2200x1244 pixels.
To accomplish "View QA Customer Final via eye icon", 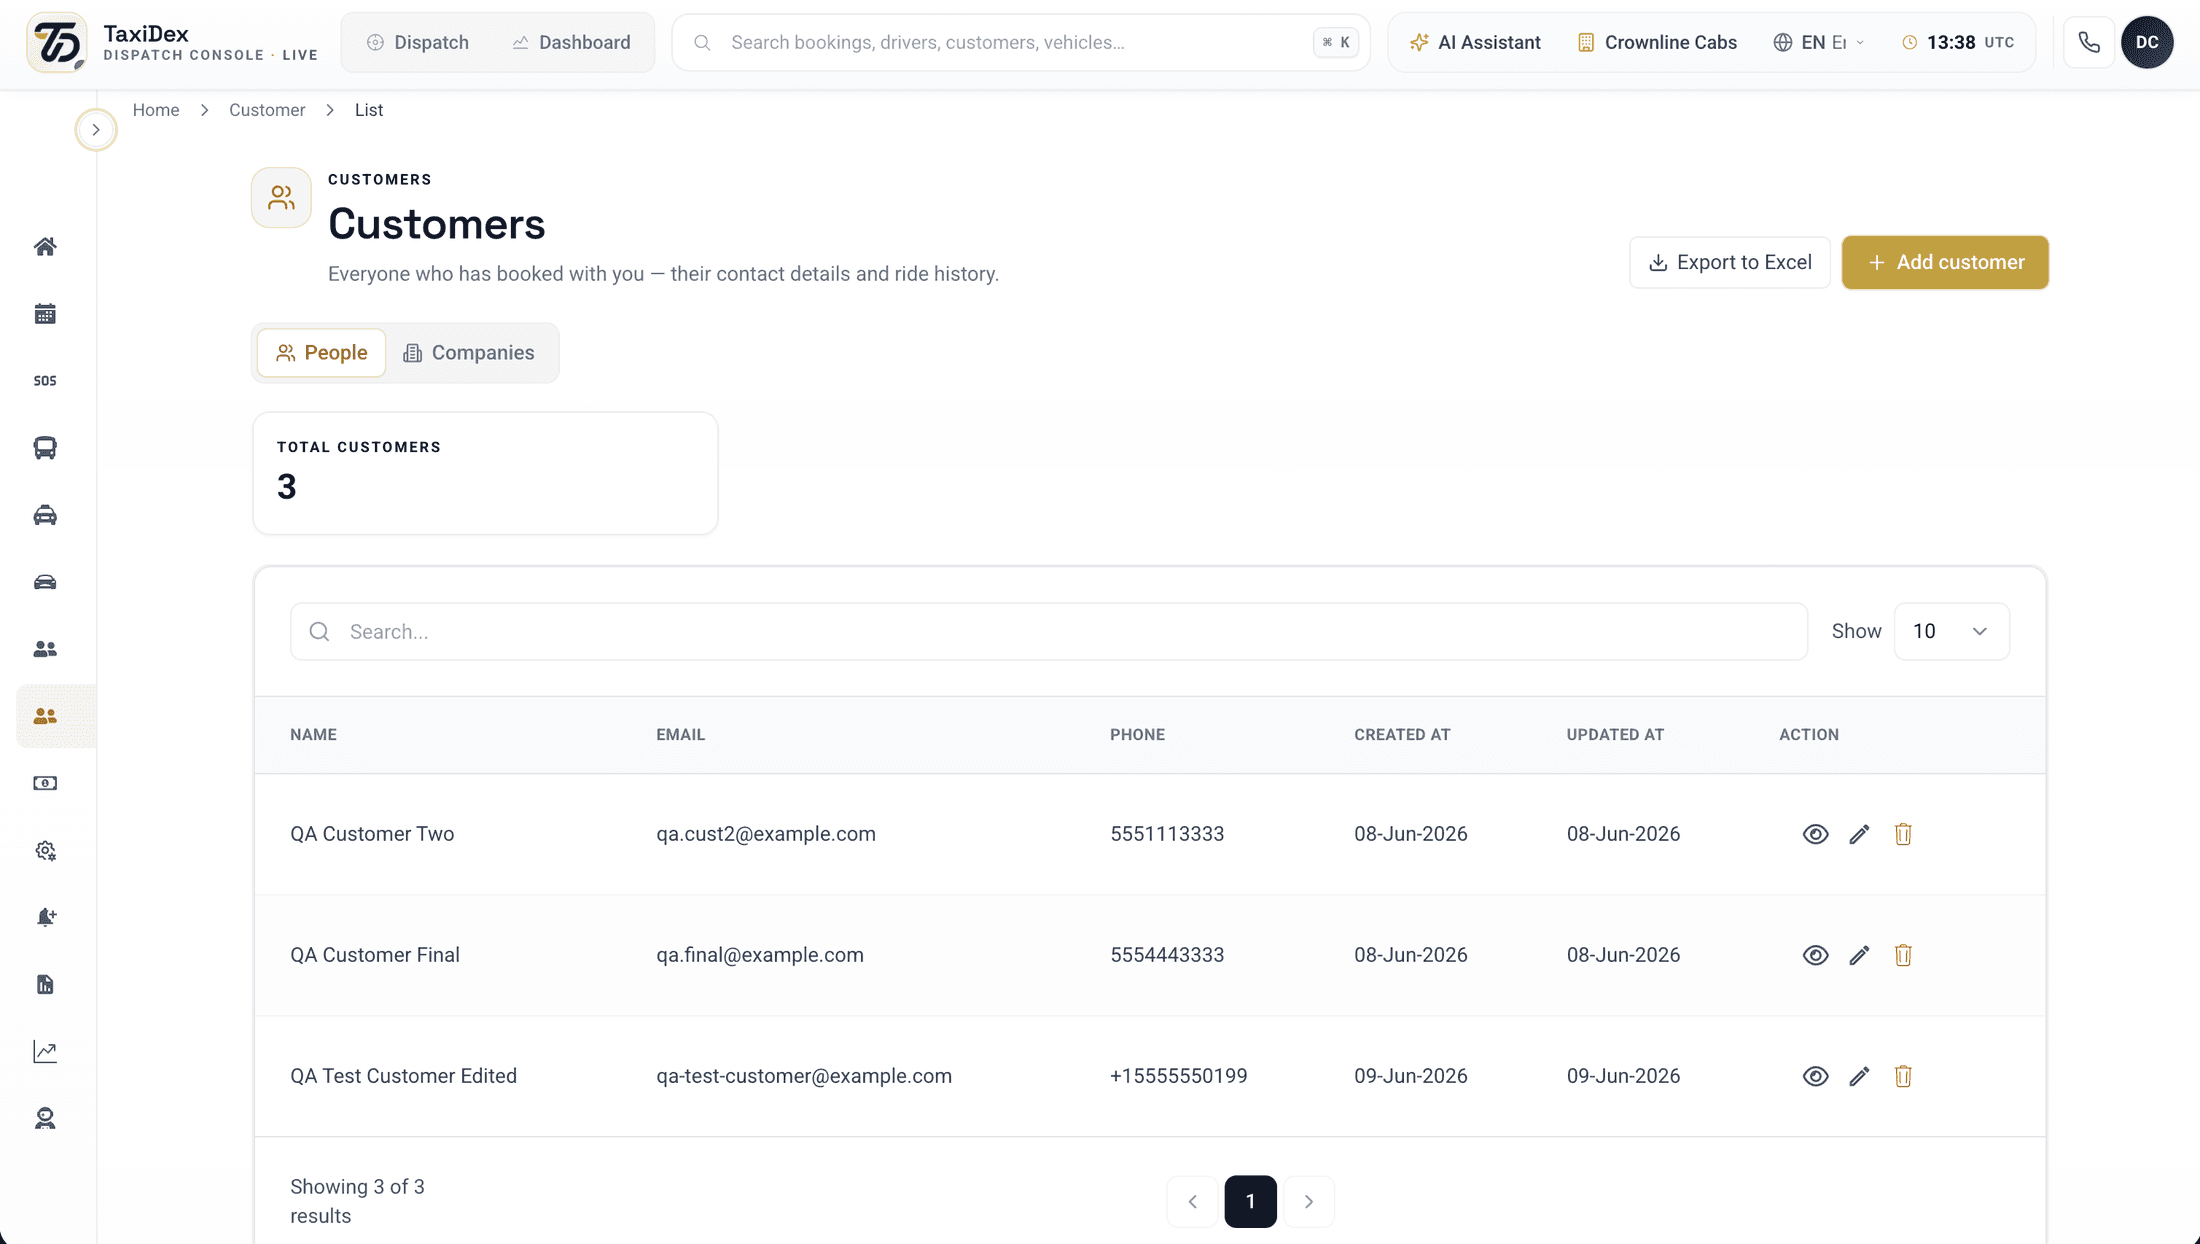I will pyautogui.click(x=1815, y=955).
